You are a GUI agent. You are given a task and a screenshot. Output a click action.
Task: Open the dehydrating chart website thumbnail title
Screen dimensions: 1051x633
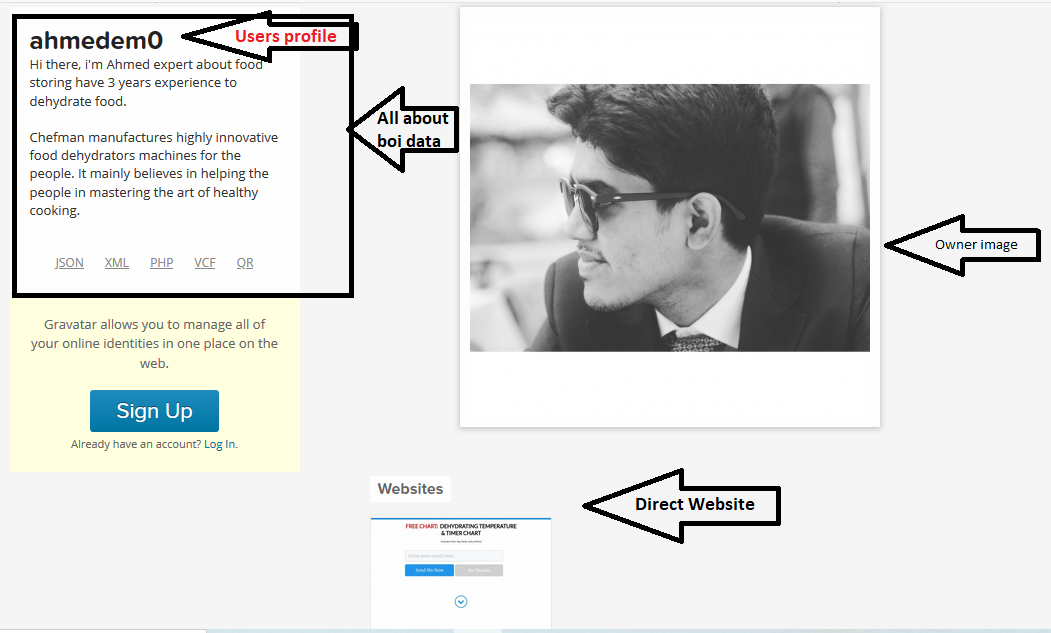pyautogui.click(x=461, y=529)
